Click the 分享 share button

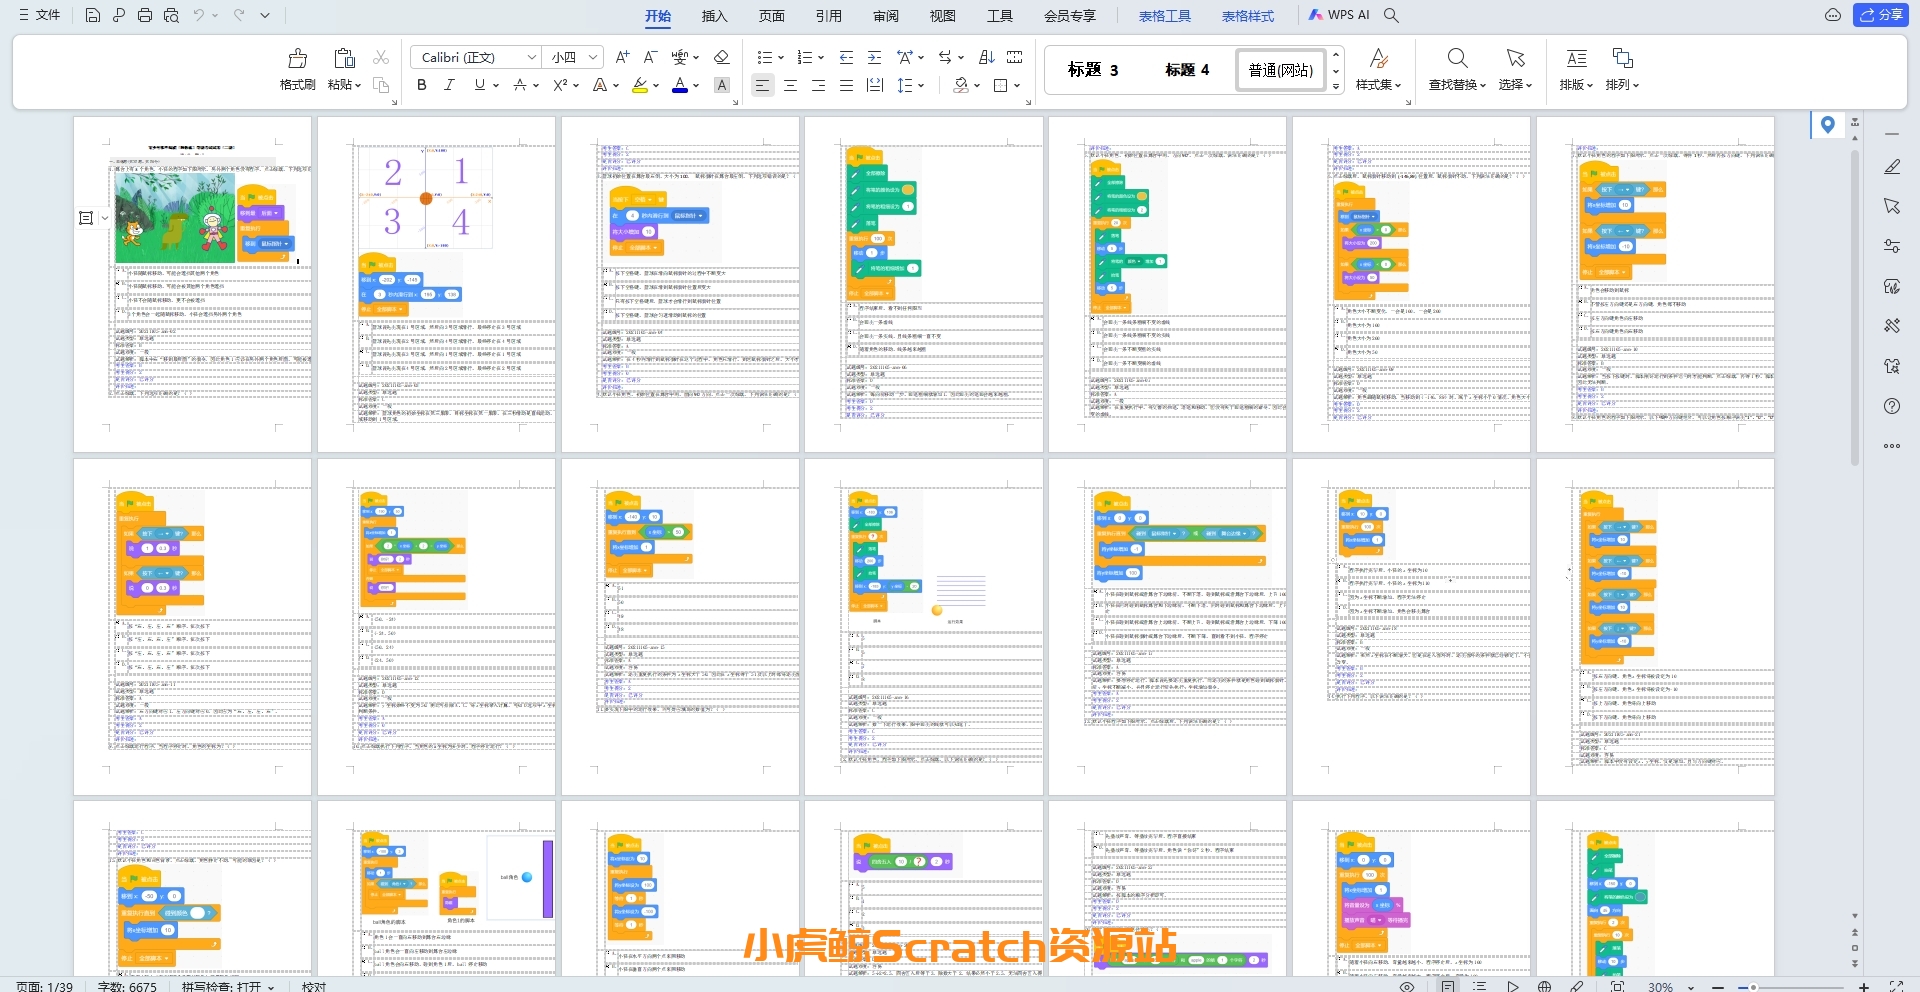(x=1881, y=15)
